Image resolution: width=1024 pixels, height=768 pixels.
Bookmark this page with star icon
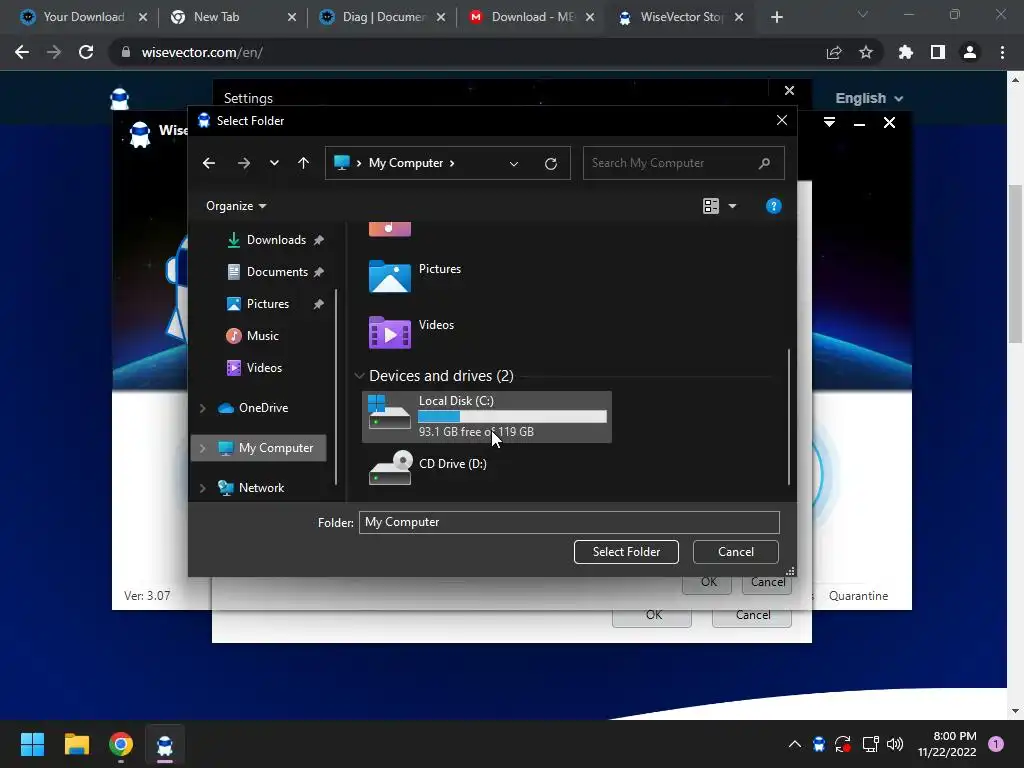[866, 52]
